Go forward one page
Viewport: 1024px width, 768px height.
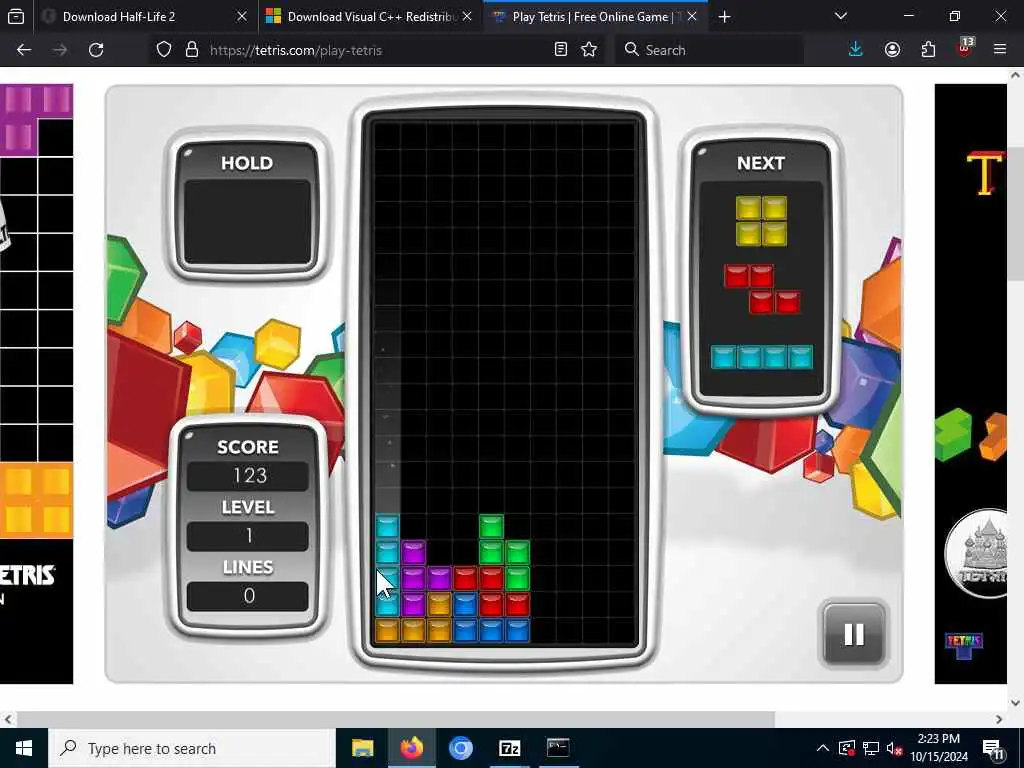tap(60, 50)
